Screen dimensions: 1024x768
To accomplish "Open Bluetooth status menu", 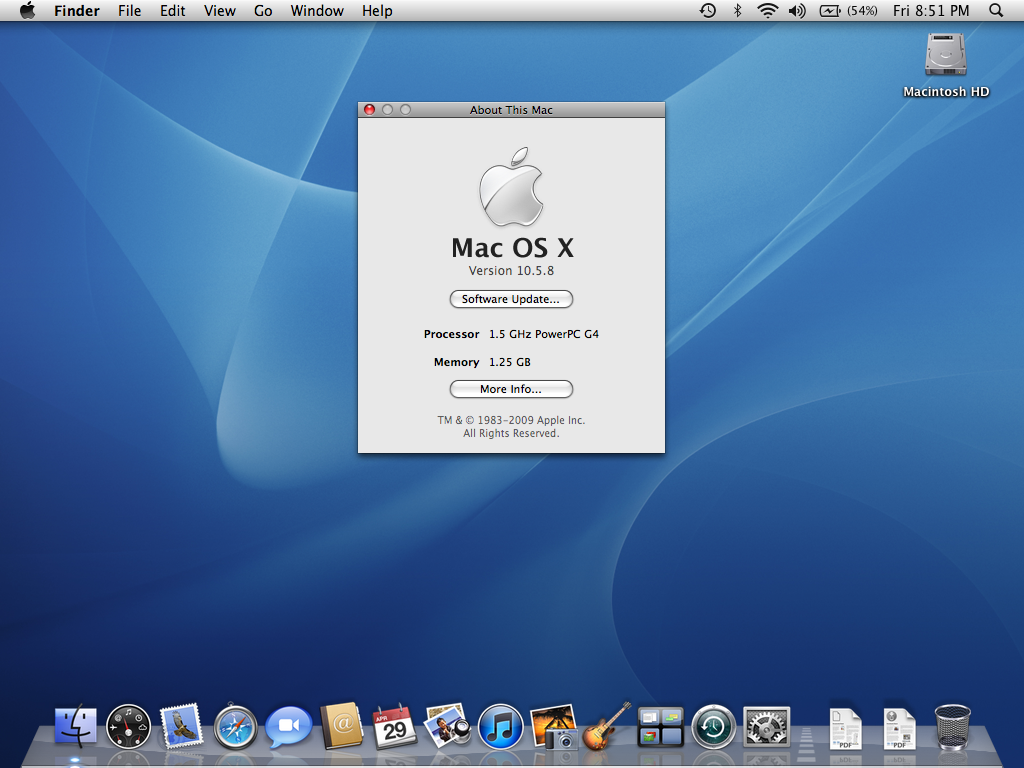I will tap(737, 10).
